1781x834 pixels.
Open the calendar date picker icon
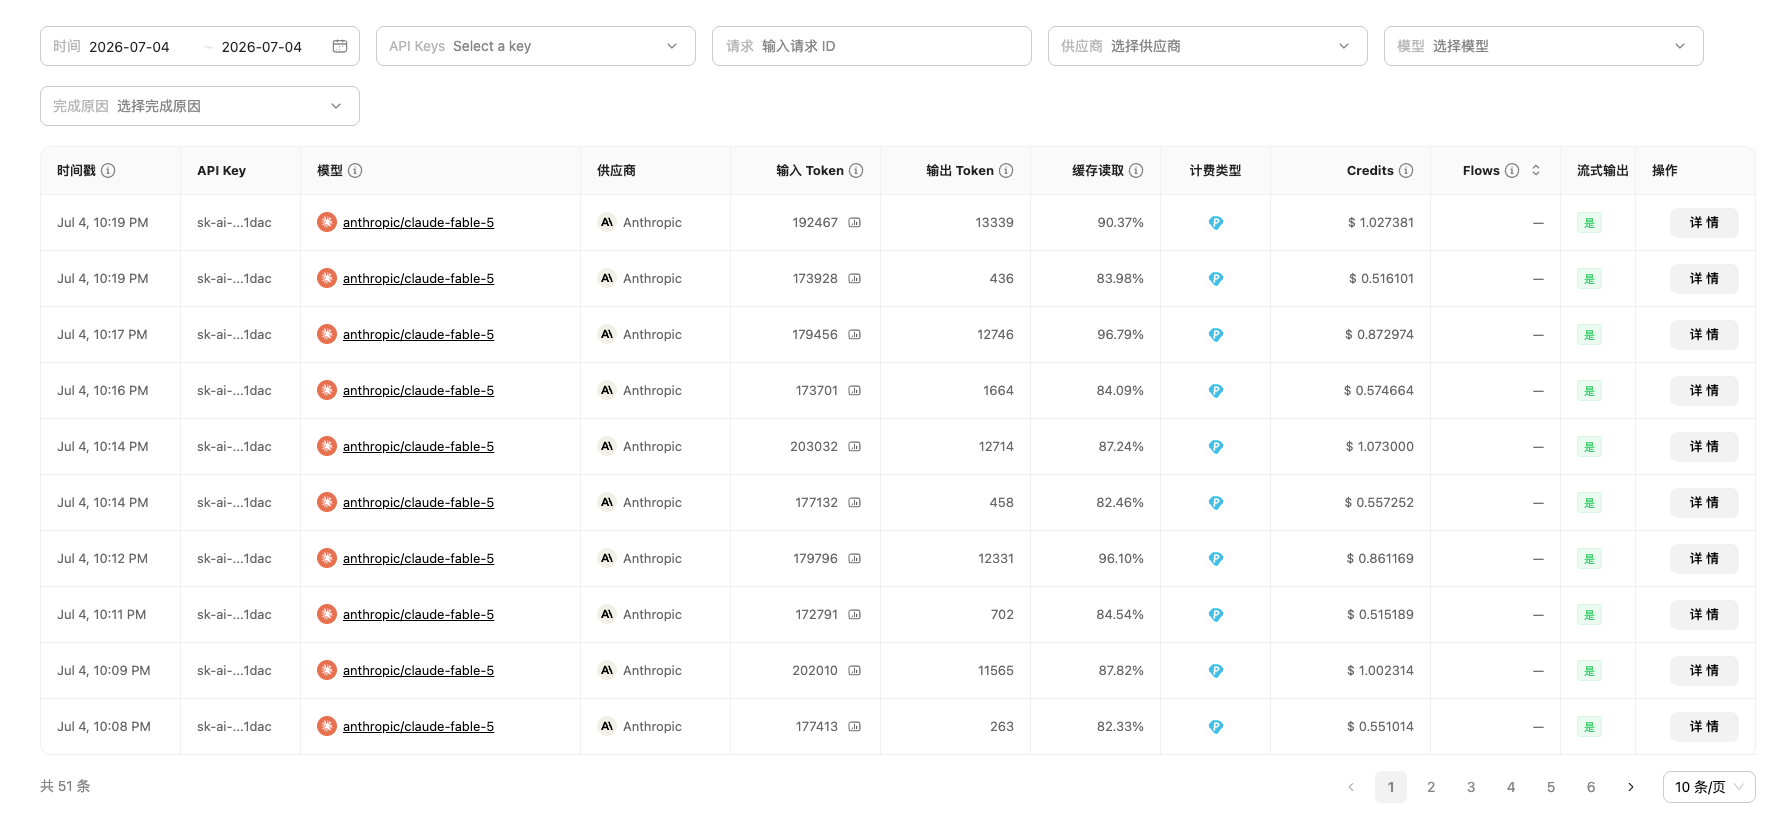pyautogui.click(x=340, y=46)
